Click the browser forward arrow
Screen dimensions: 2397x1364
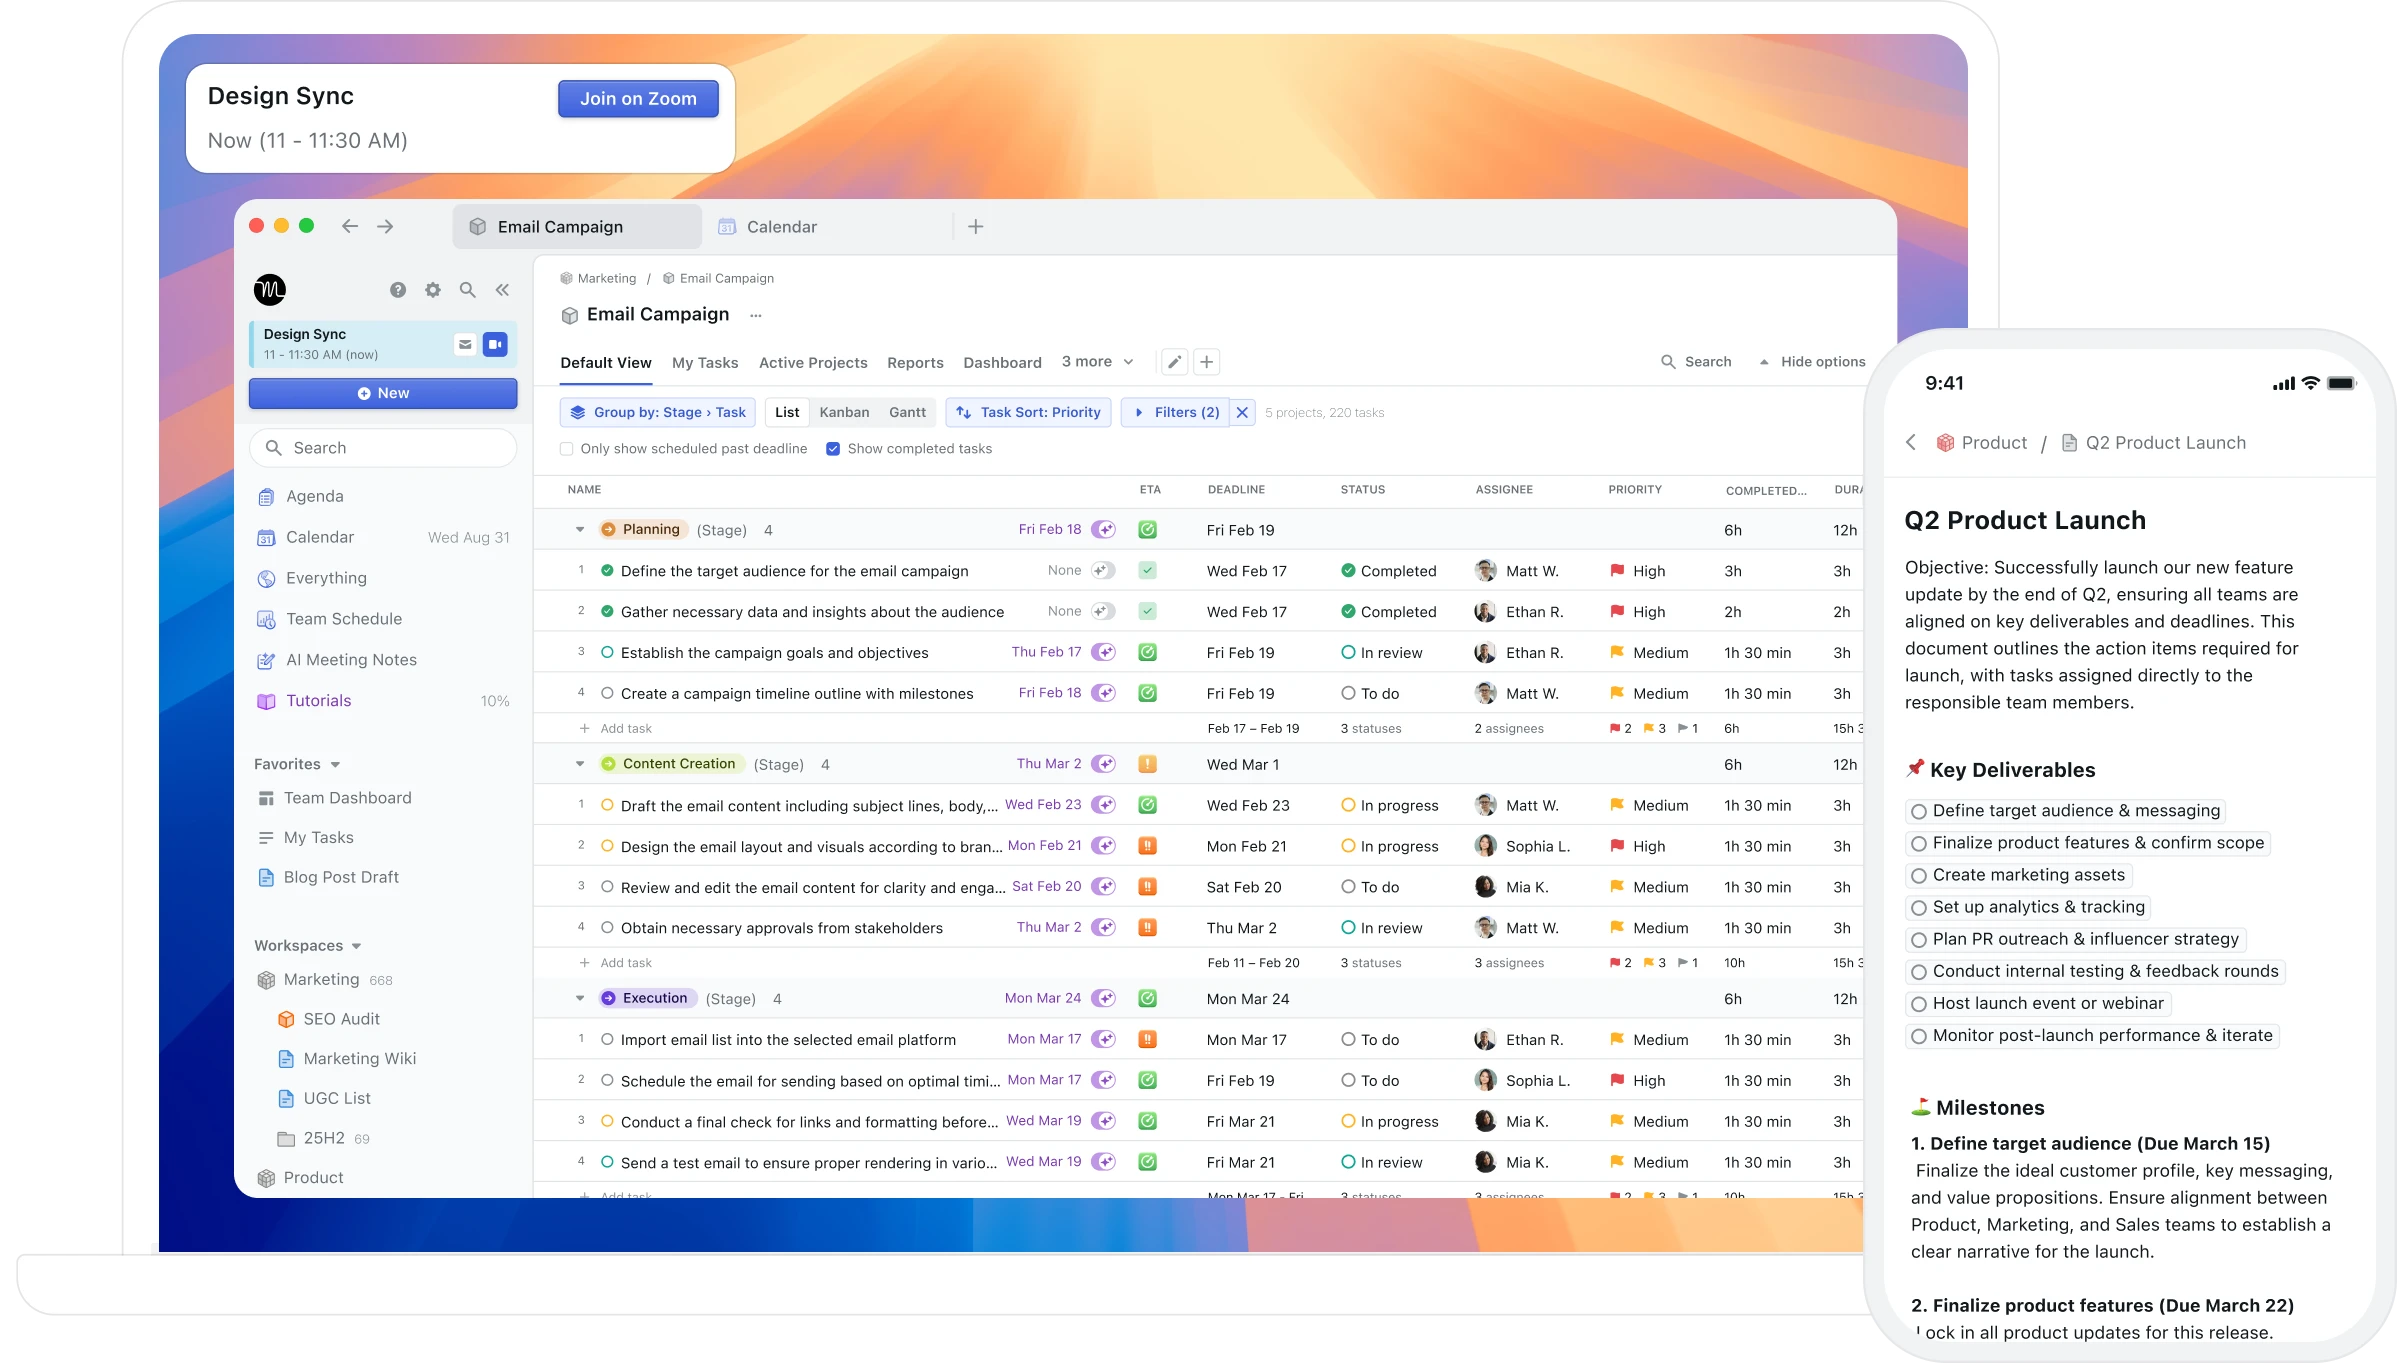(385, 227)
